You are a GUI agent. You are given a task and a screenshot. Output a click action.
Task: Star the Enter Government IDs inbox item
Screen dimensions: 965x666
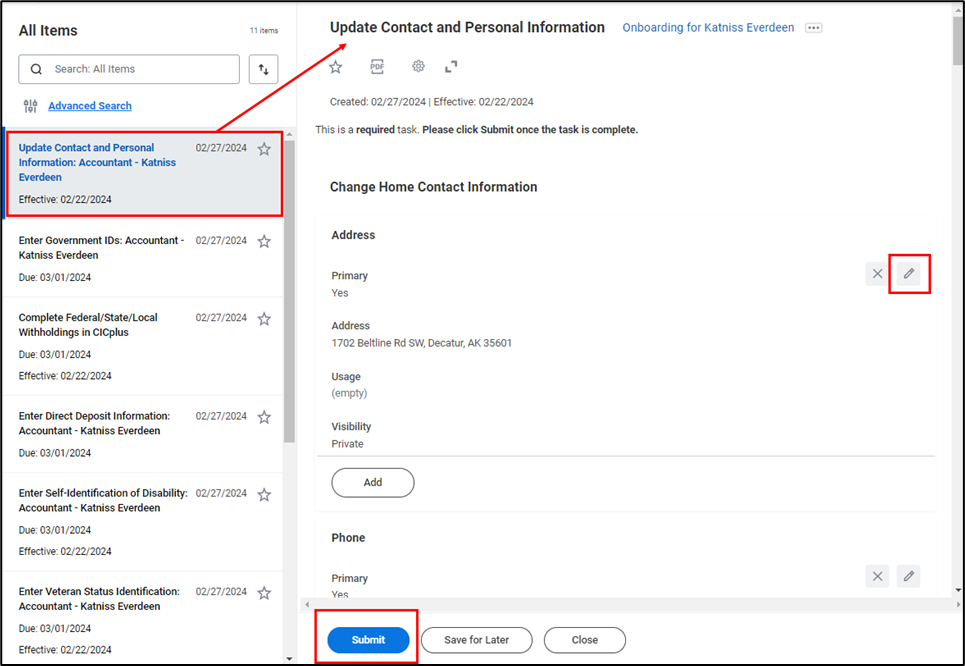click(x=264, y=241)
